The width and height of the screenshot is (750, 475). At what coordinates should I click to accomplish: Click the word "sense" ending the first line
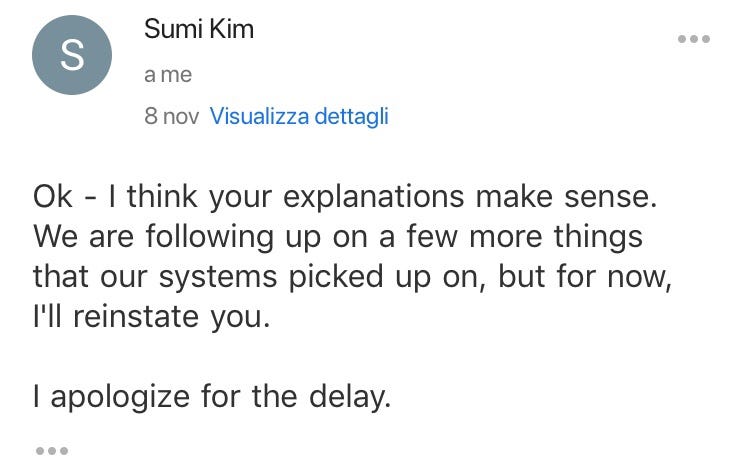click(607, 198)
